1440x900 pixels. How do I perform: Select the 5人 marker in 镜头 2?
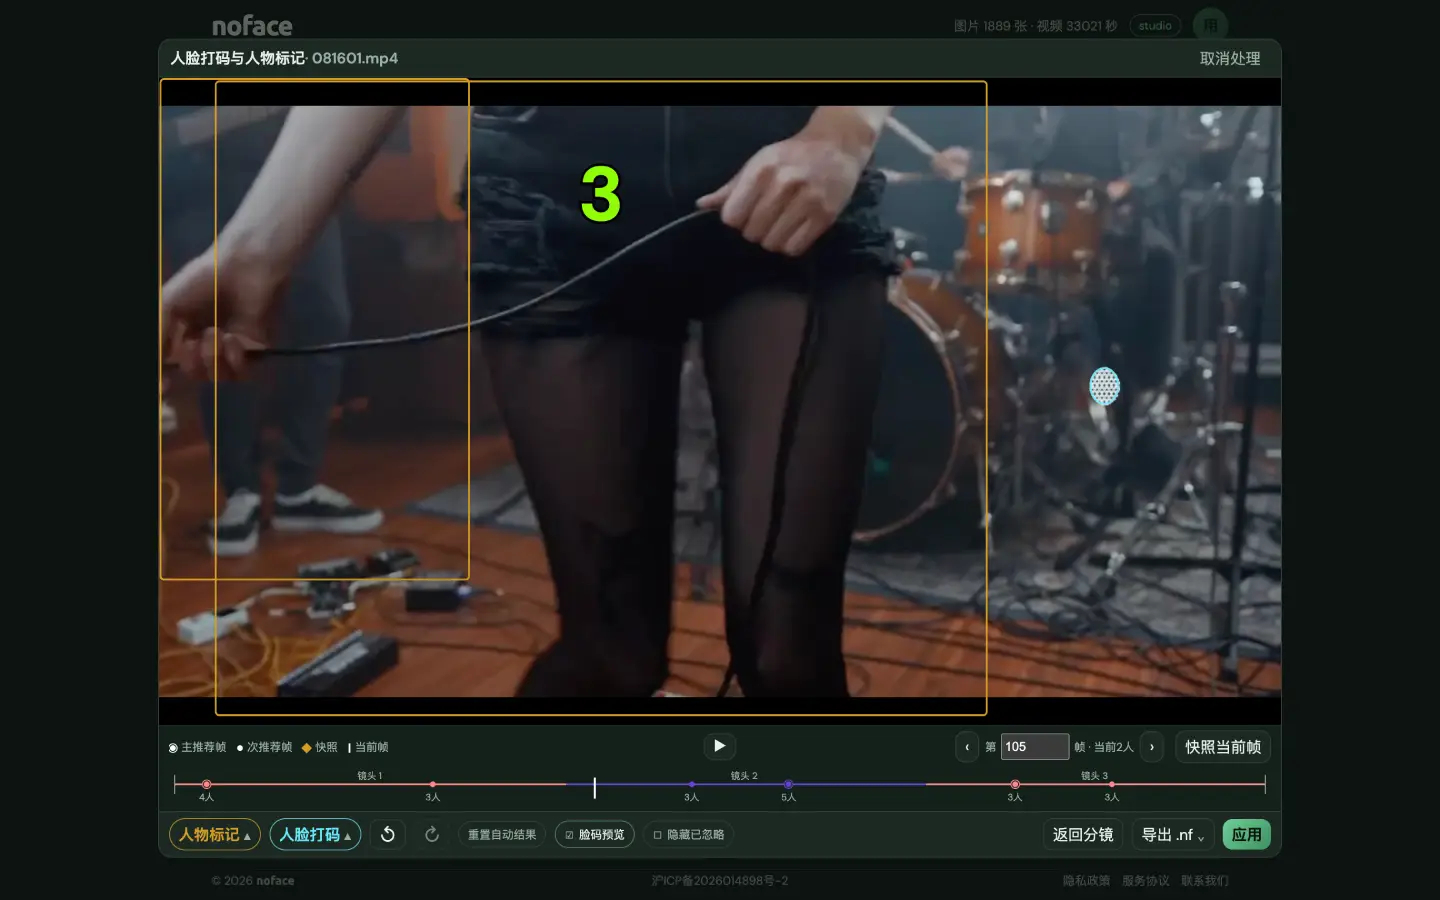point(788,785)
